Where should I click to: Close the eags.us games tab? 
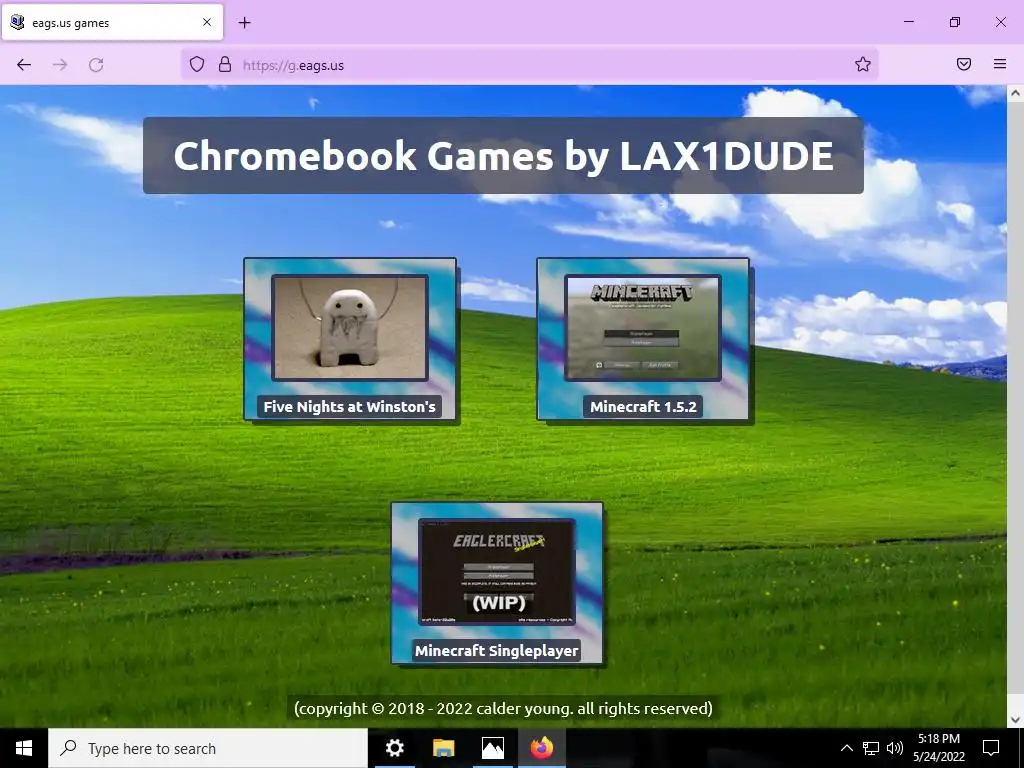pyautogui.click(x=207, y=22)
